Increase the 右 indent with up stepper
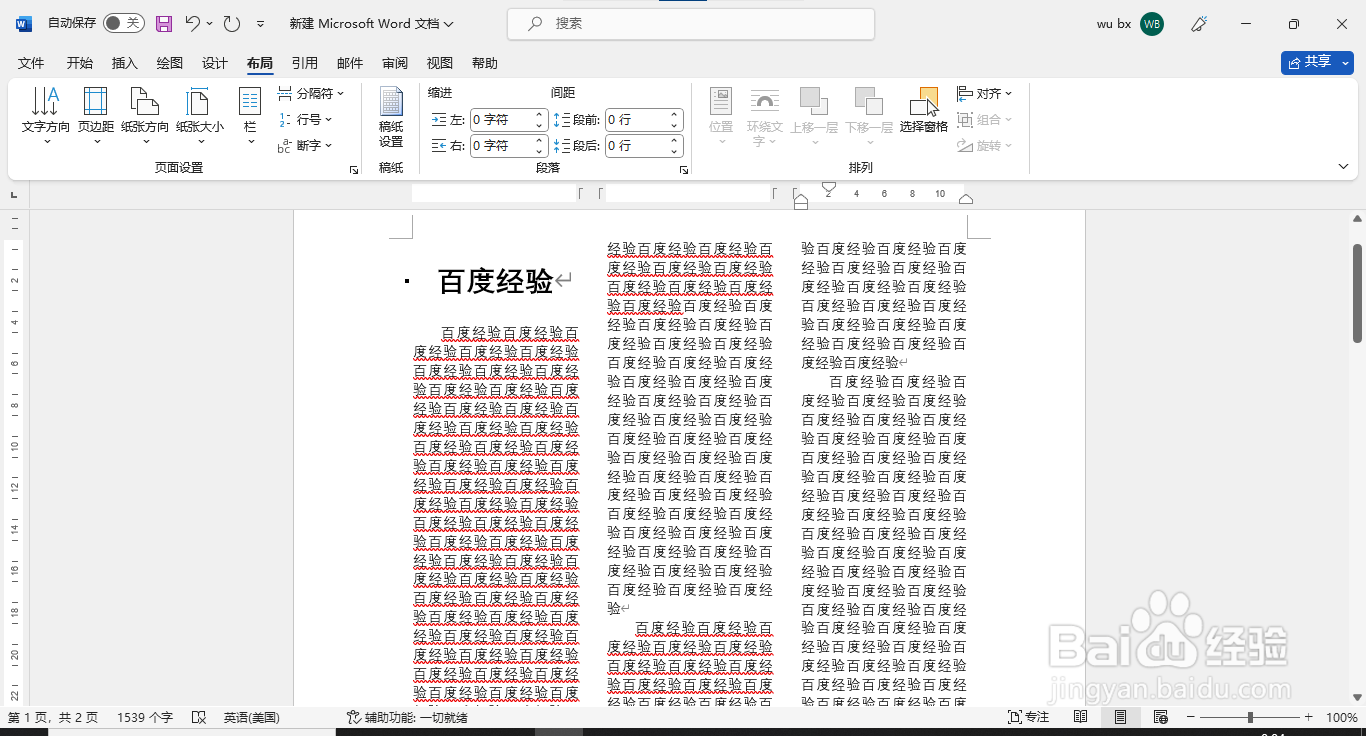Viewport: 1366px width, 736px height. (x=540, y=141)
